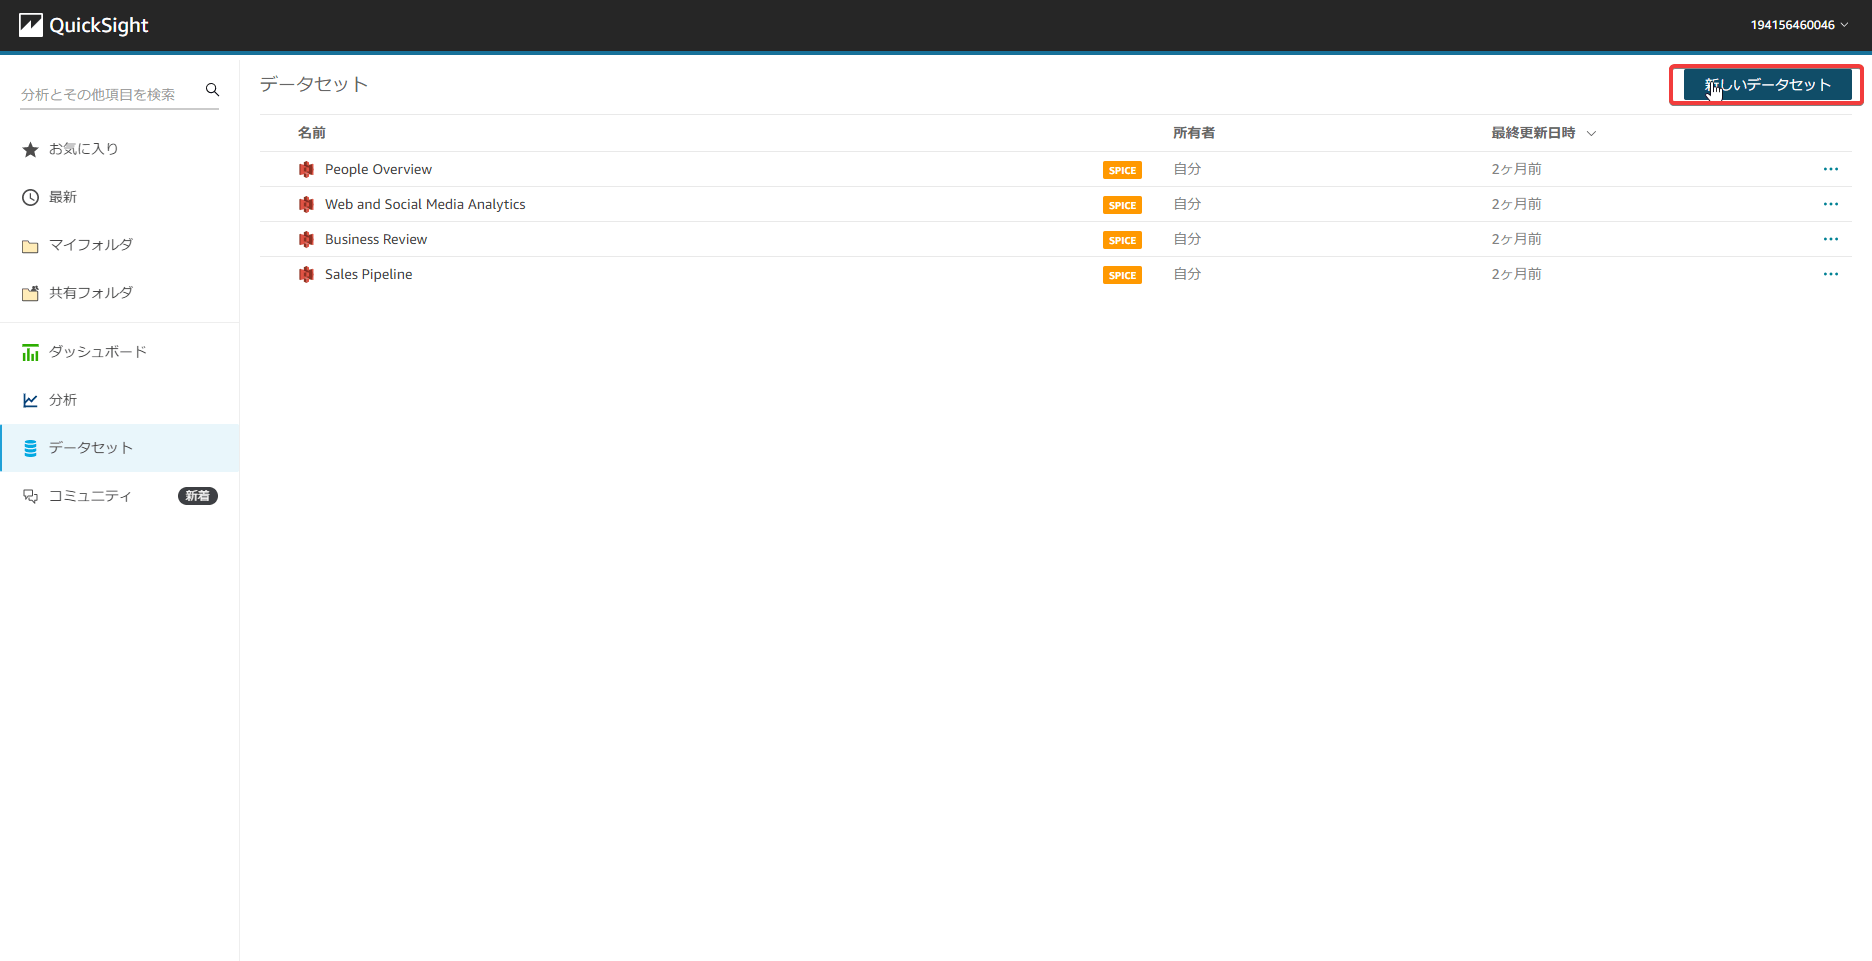This screenshot has height=961, width=1872.
Task: Click the 新しいデータセット button
Action: tap(1767, 85)
